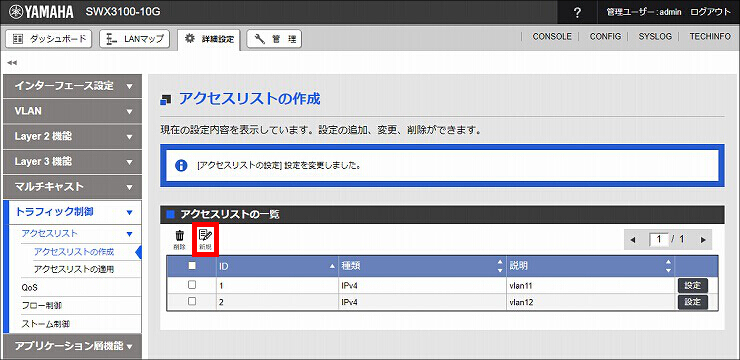
Task: Click the info icon in the message box
Action: [x=181, y=166]
